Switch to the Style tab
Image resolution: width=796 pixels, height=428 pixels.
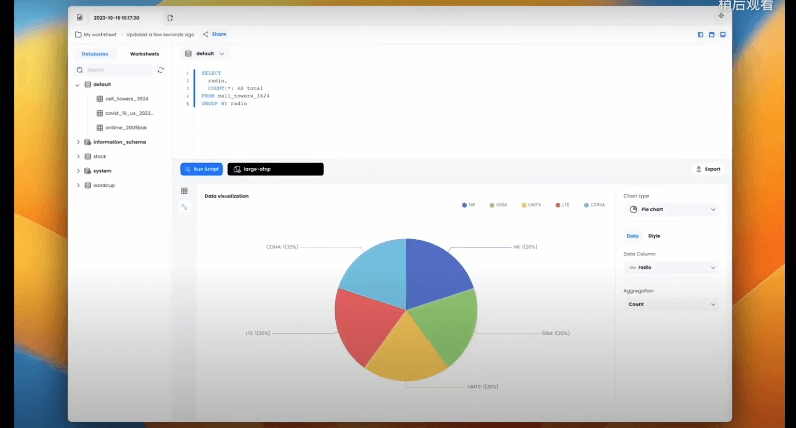[654, 236]
